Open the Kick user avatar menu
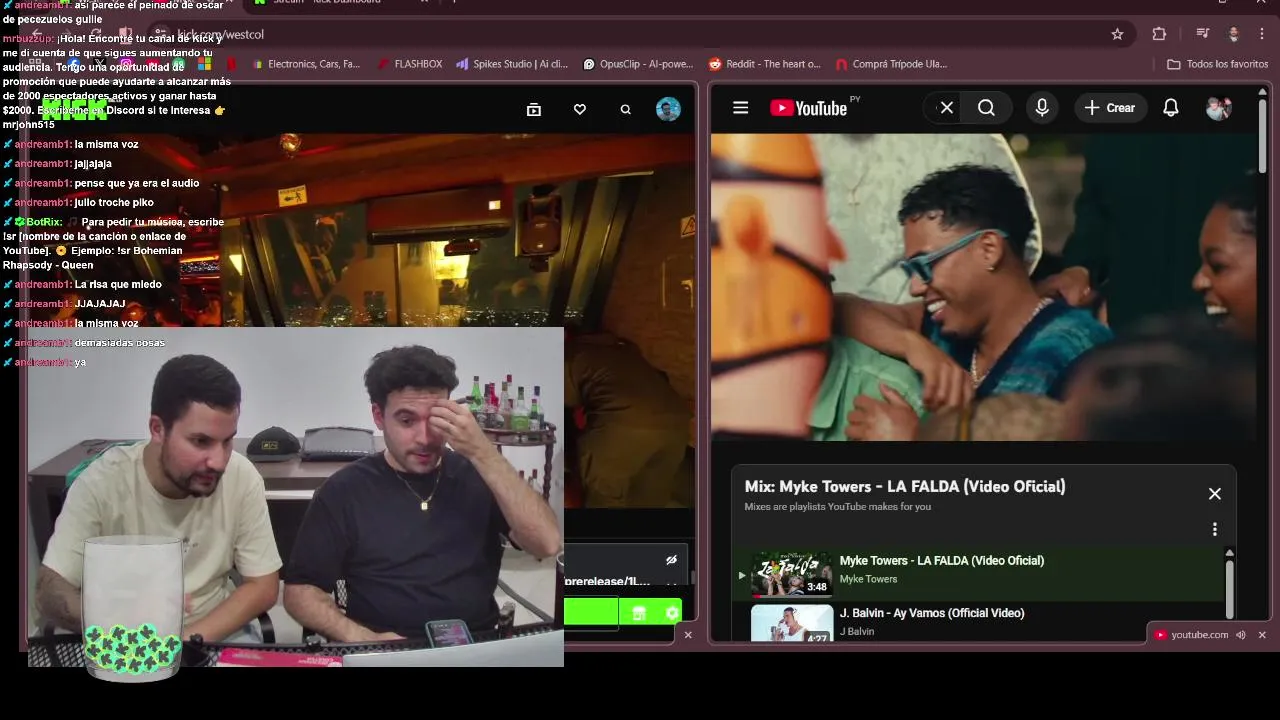1280x720 pixels. [x=668, y=109]
